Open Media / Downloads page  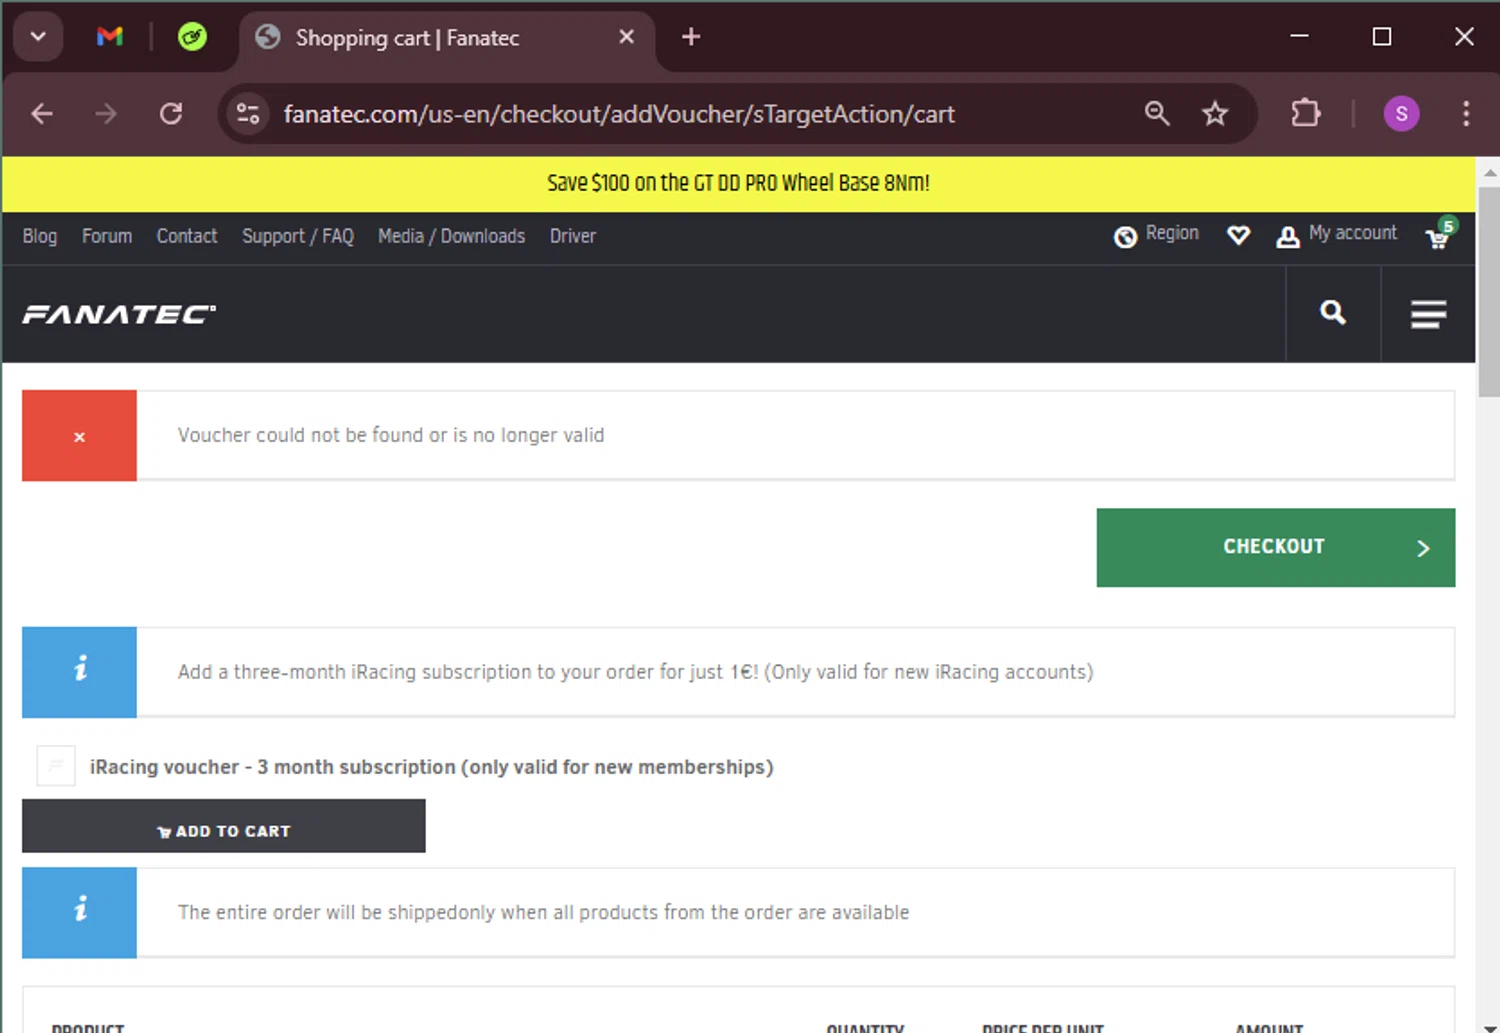point(451,236)
